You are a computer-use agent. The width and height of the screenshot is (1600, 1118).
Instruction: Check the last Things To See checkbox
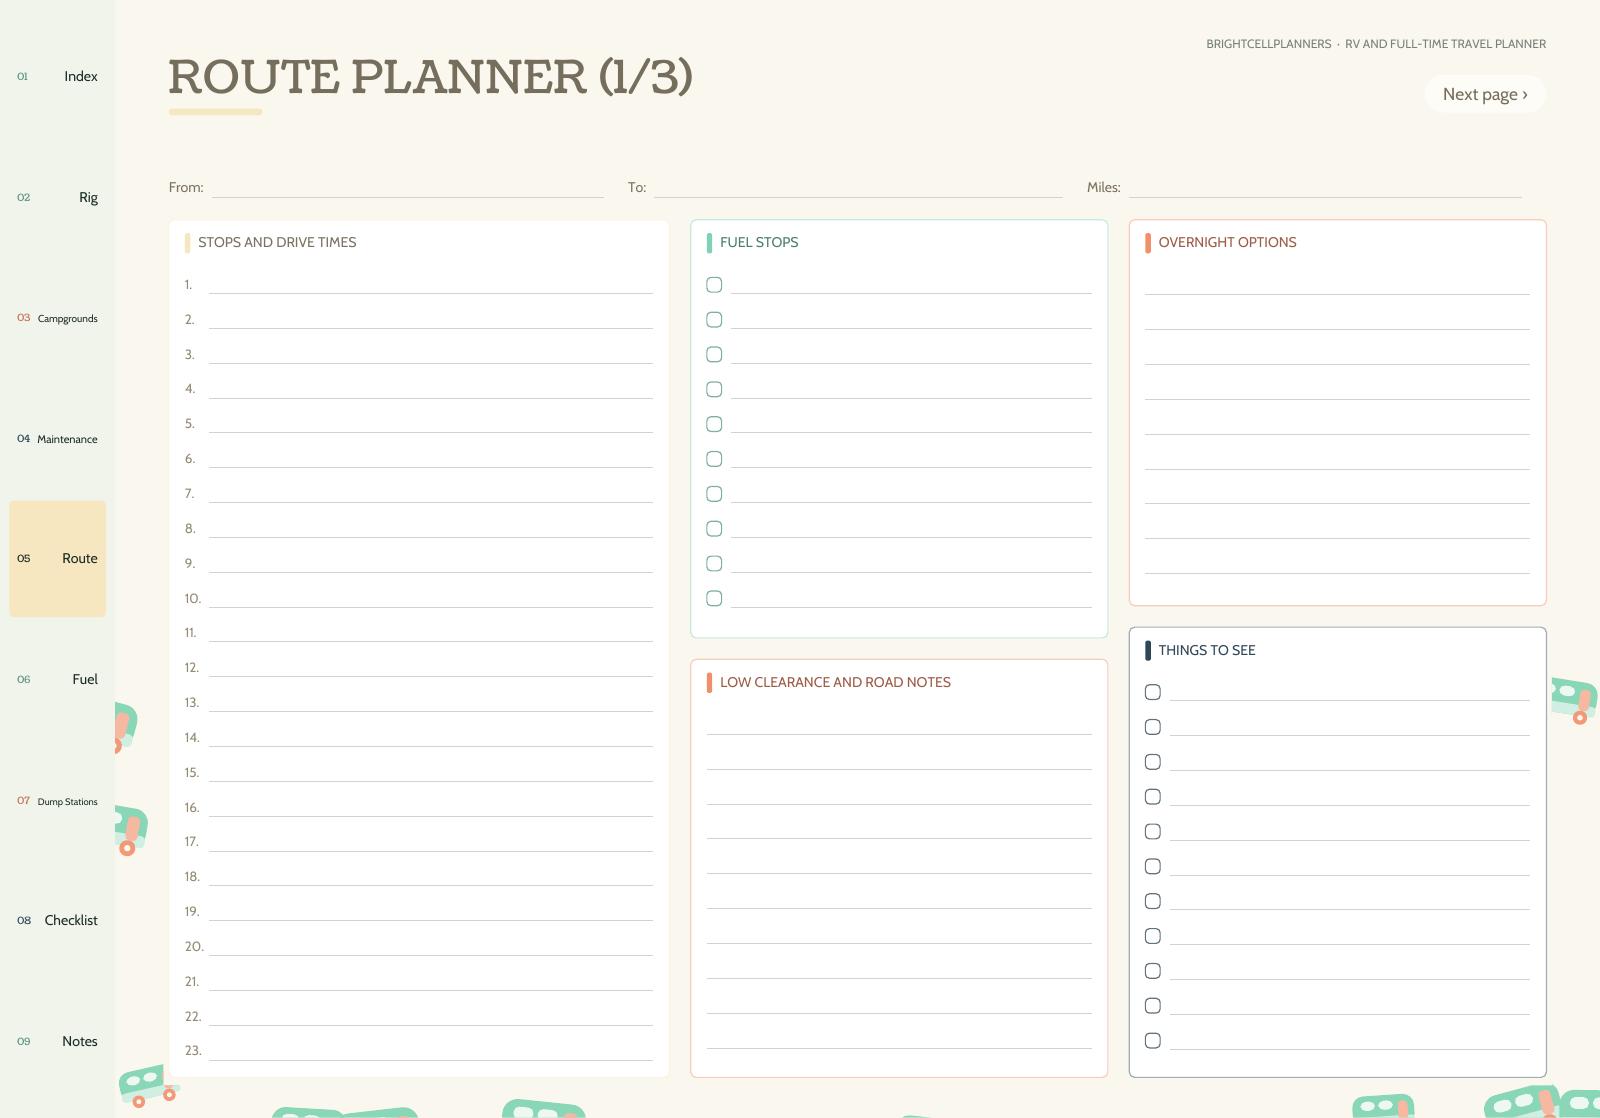tap(1153, 1041)
